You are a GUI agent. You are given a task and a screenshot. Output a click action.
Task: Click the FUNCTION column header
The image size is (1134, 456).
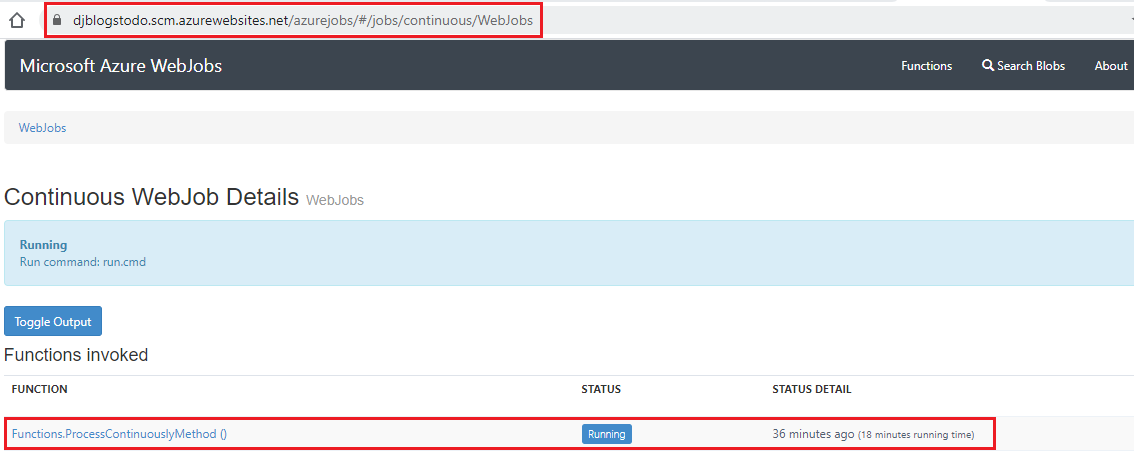click(40, 389)
